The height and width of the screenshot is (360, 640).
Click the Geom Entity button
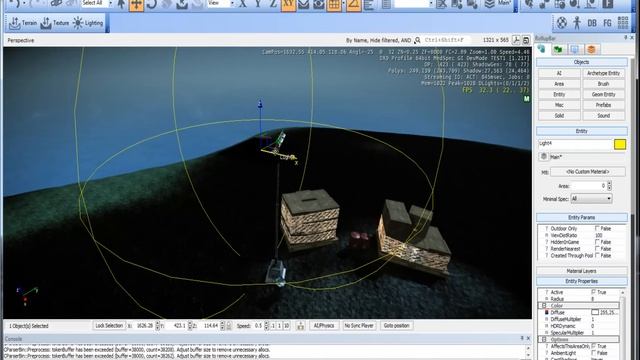point(603,94)
